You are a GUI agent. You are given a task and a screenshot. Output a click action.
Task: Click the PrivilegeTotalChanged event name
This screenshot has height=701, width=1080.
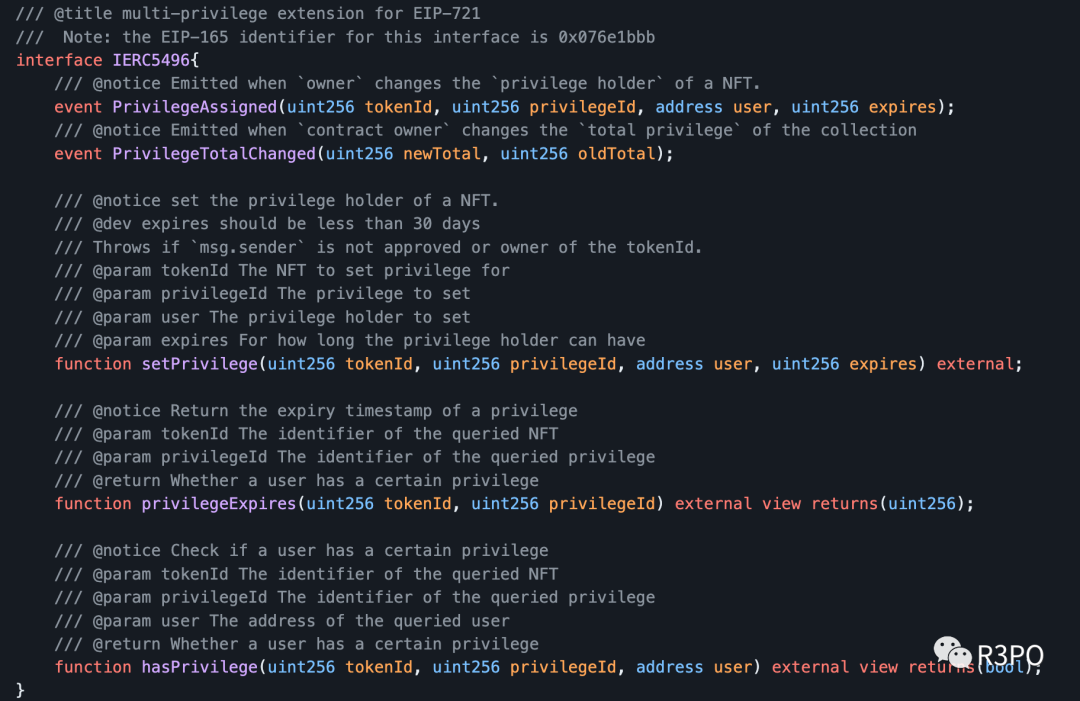click(x=214, y=154)
